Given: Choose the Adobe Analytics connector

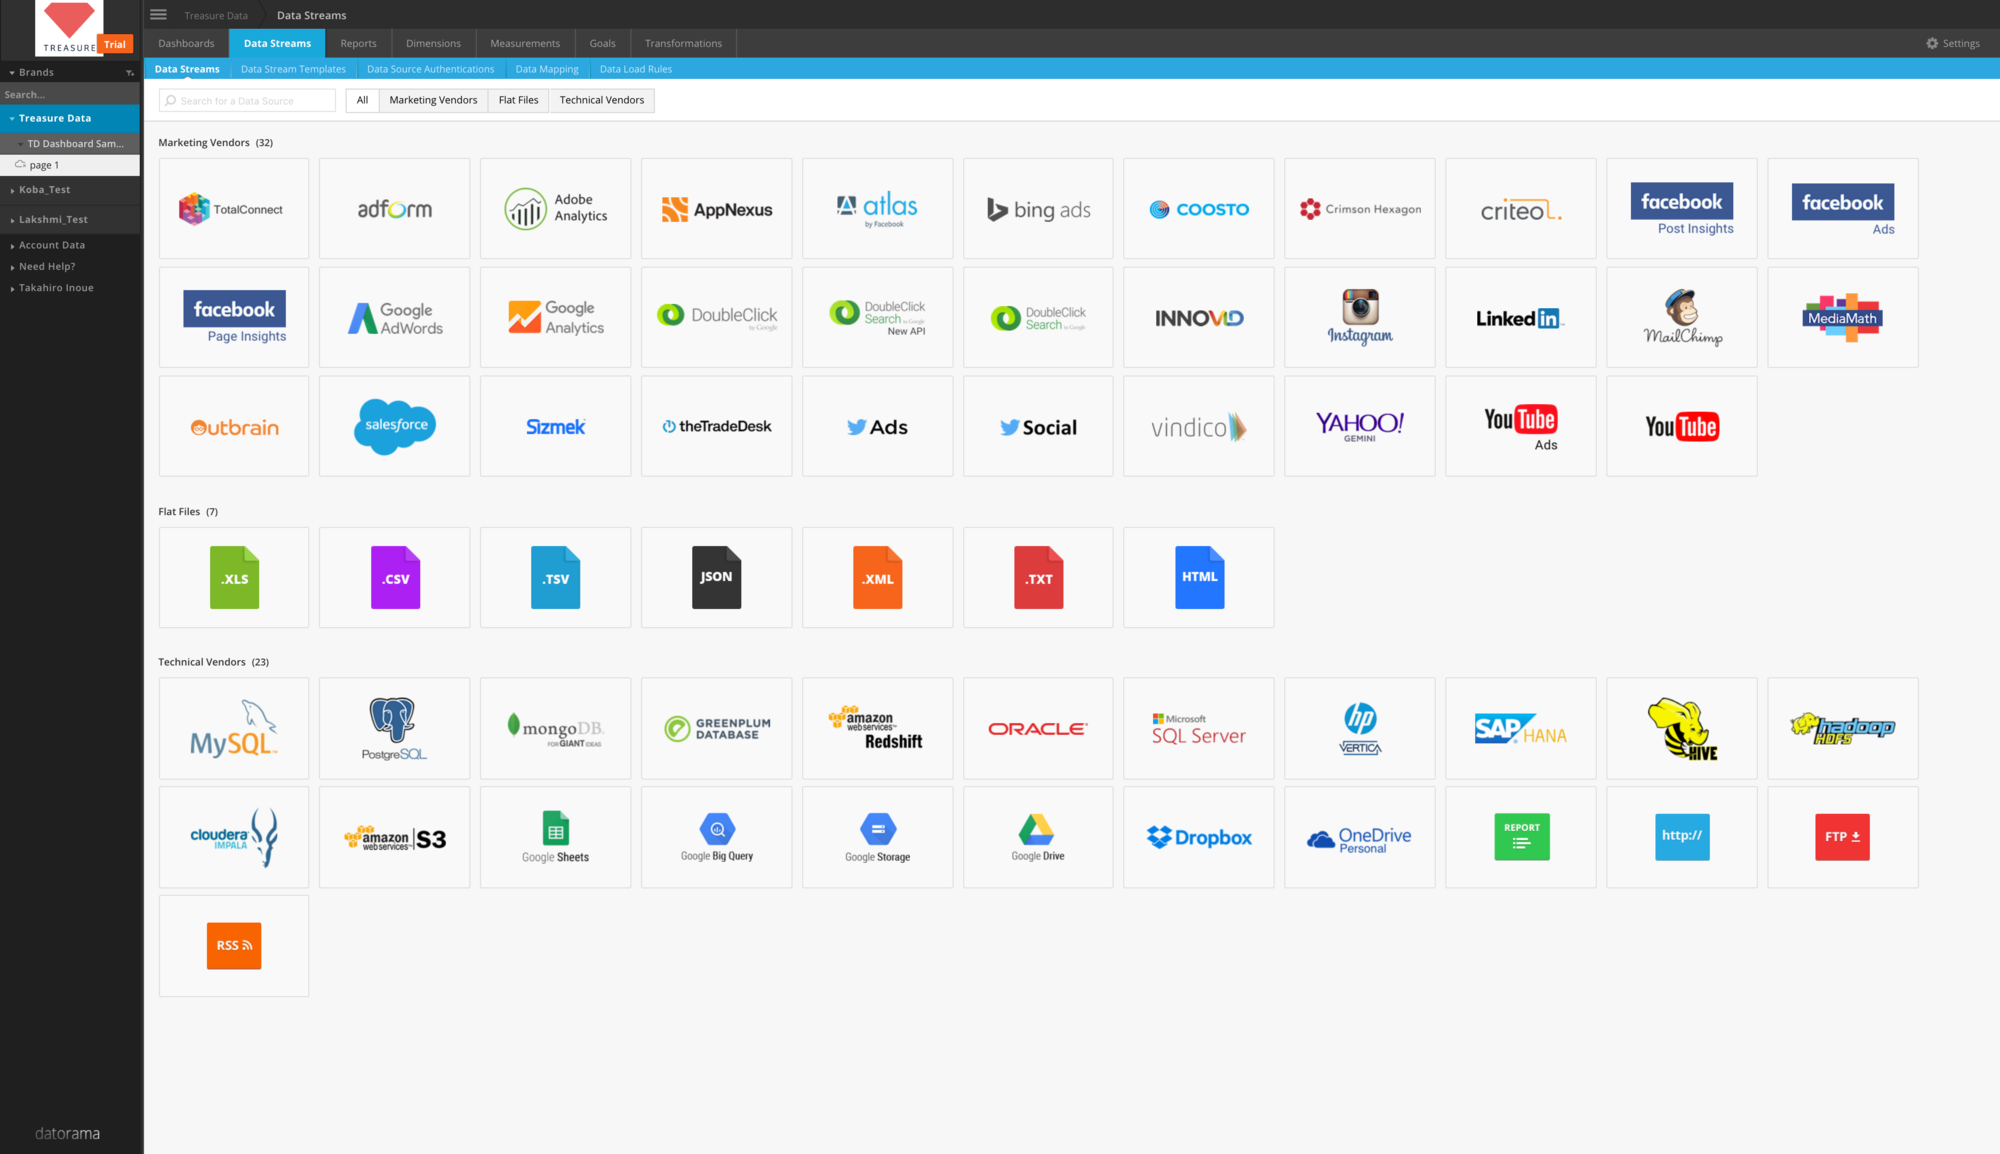Looking at the screenshot, I should pyautogui.click(x=556, y=209).
